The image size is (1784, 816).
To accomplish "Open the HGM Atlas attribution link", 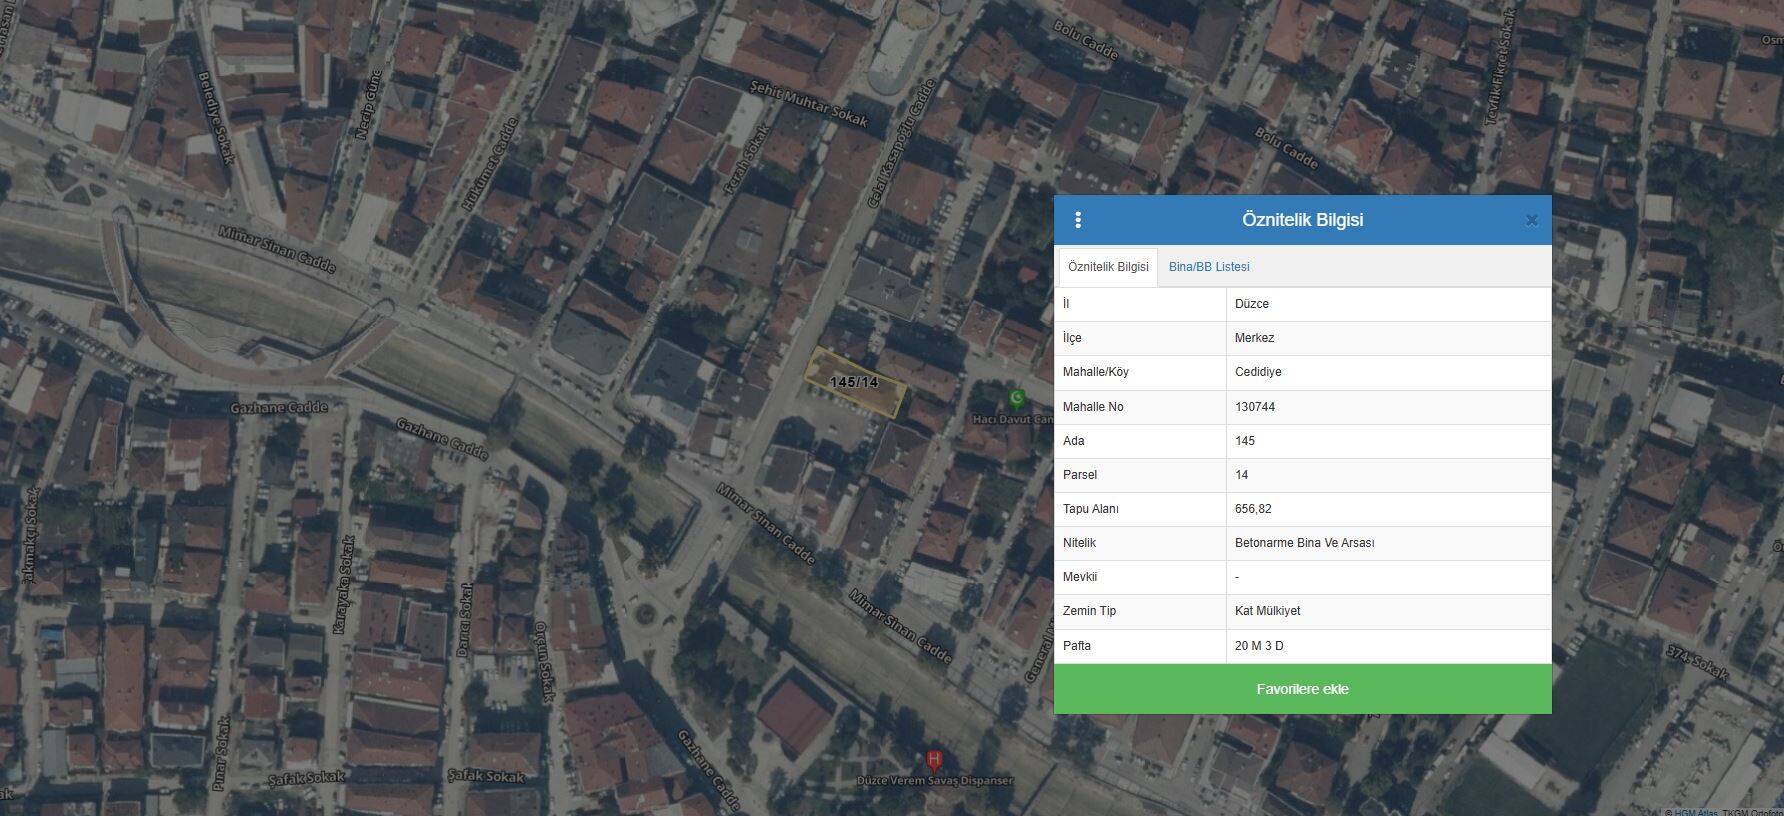I will [1696, 812].
